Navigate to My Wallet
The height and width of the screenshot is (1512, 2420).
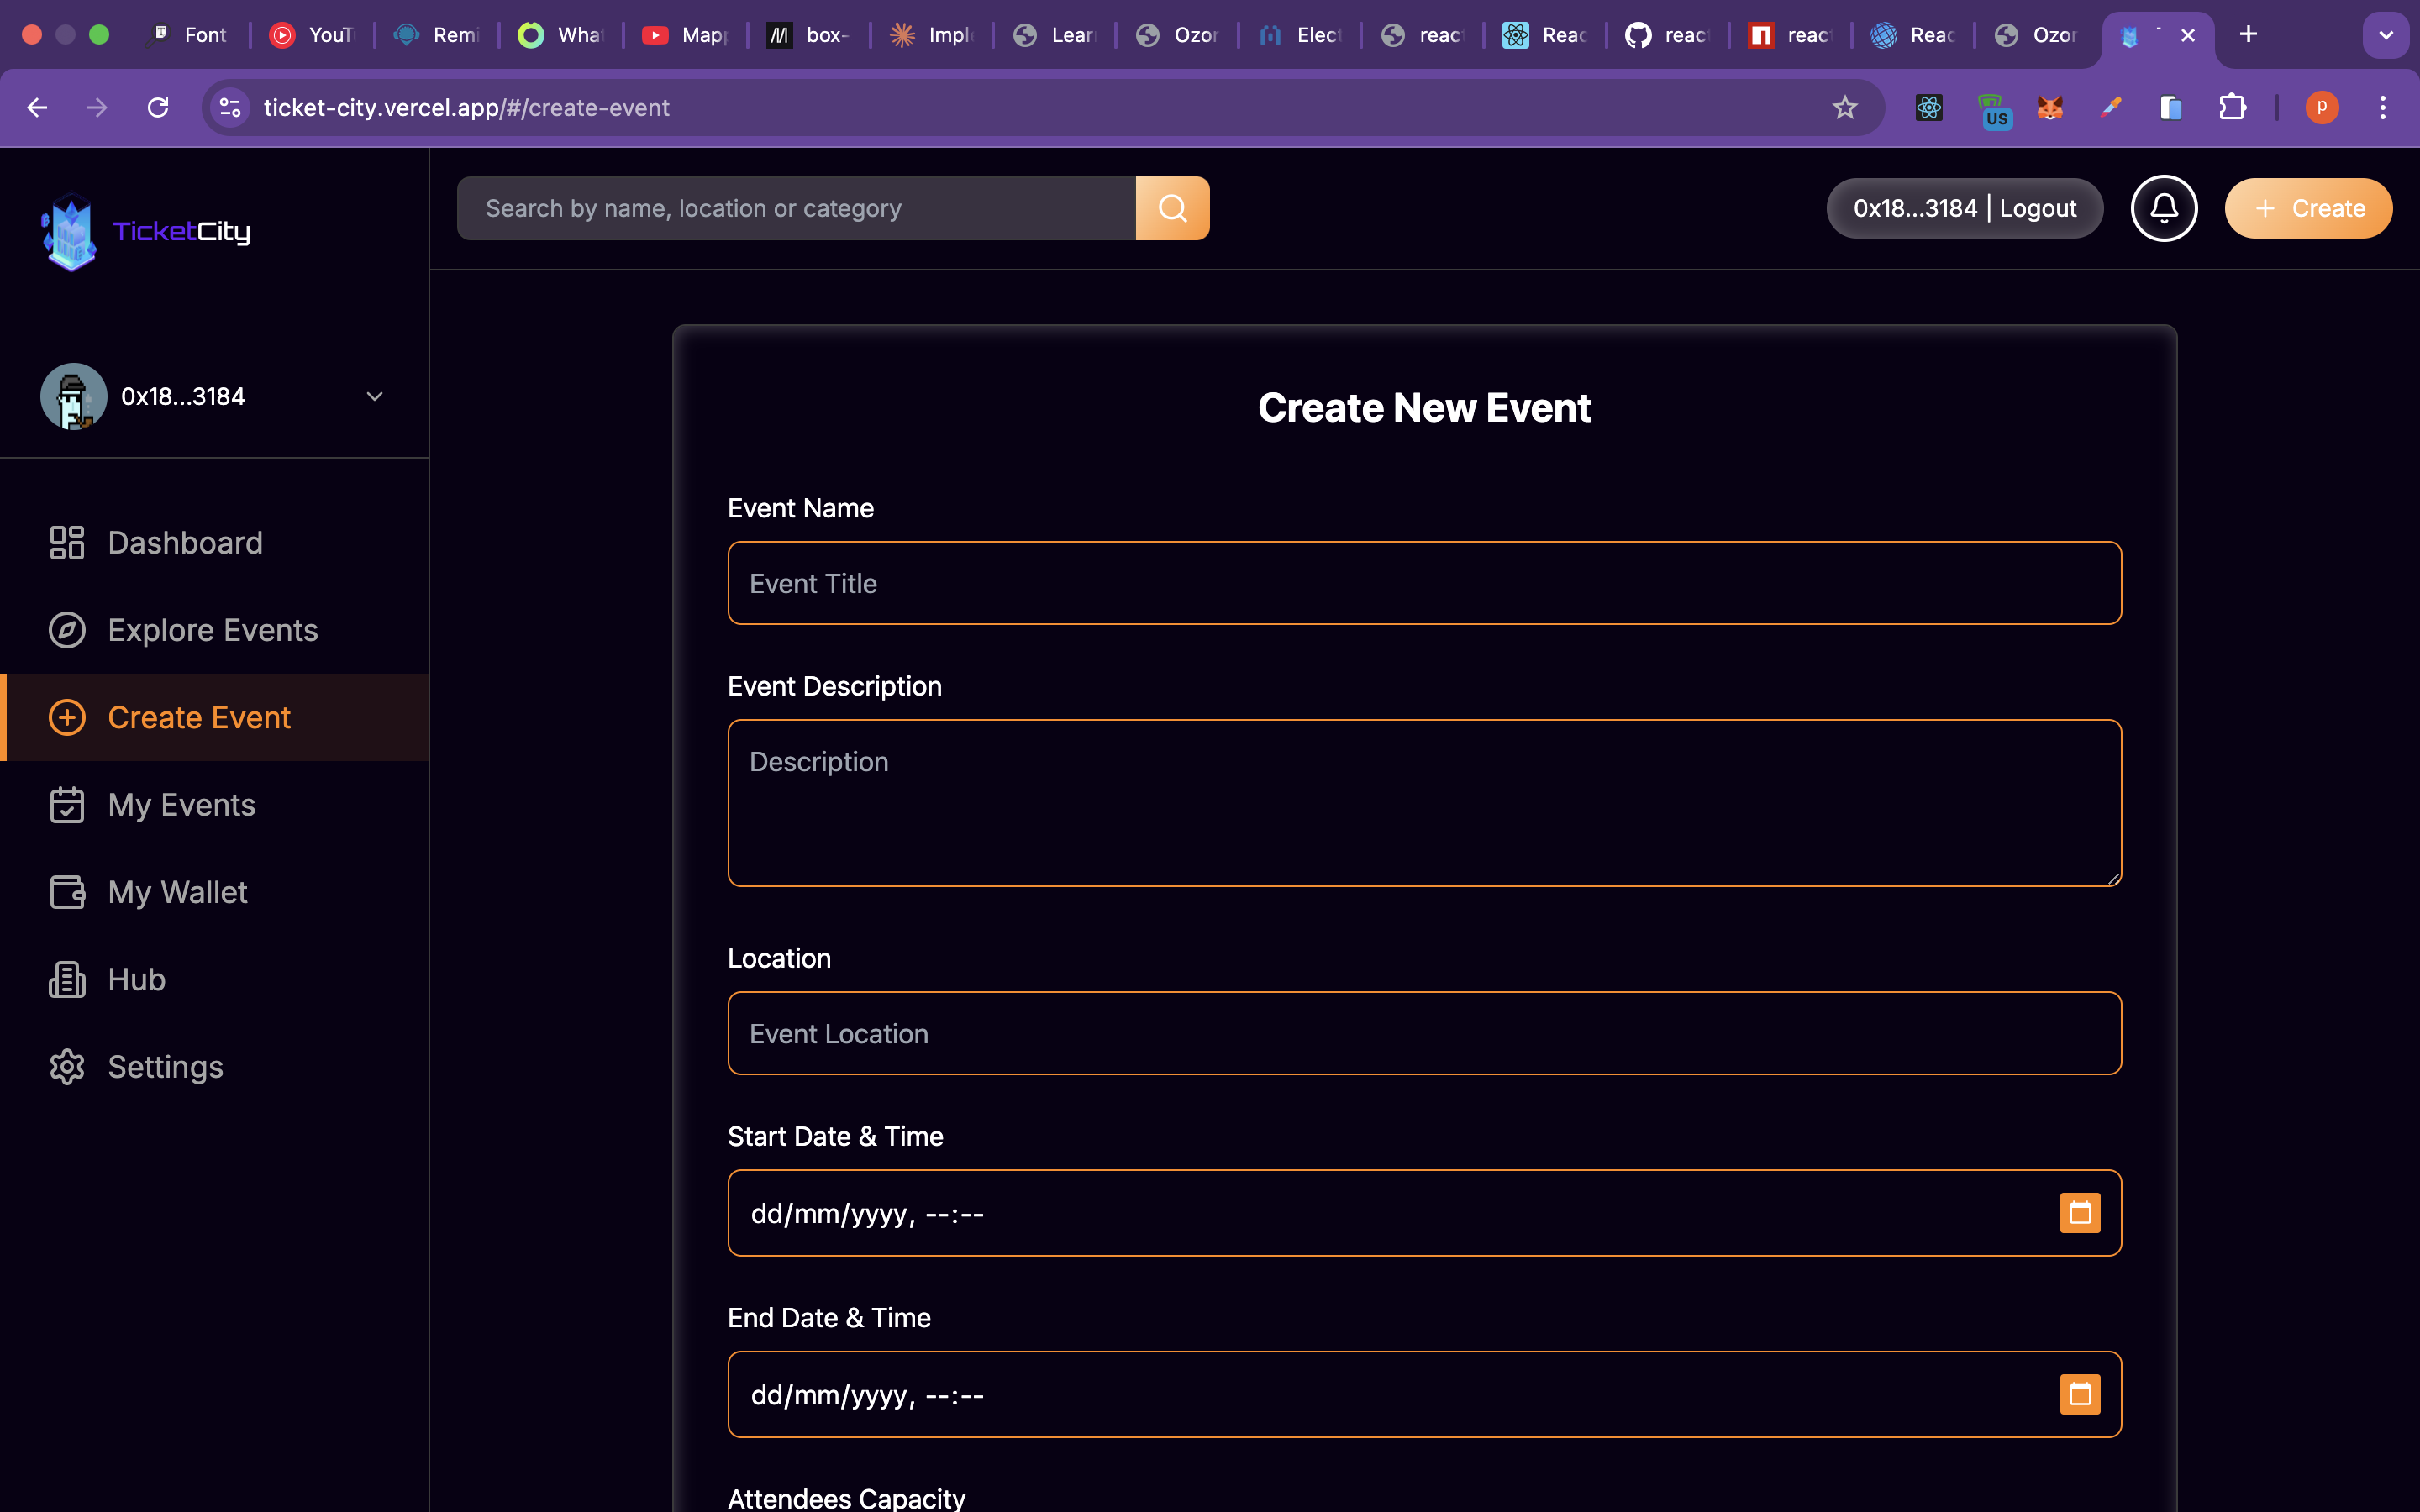click(177, 892)
